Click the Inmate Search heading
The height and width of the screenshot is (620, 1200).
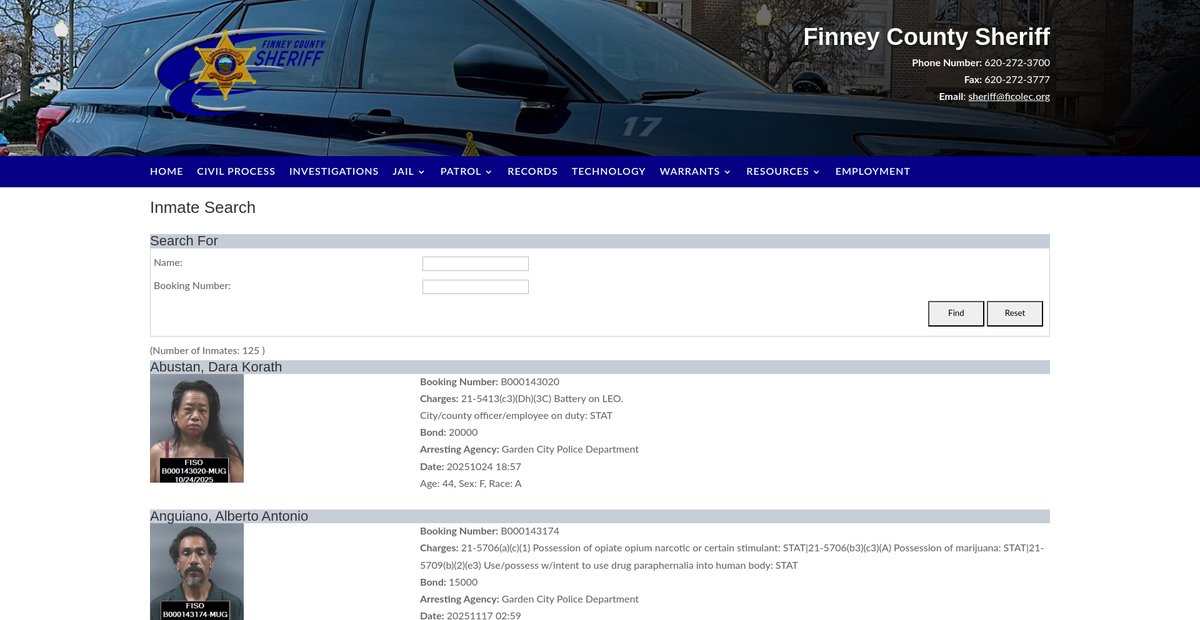coord(203,207)
